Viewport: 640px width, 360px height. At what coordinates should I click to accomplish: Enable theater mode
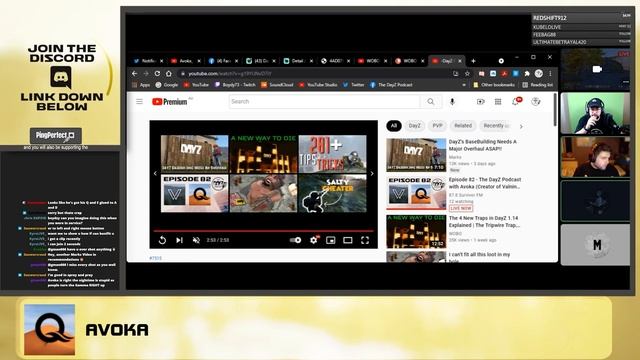(348, 240)
